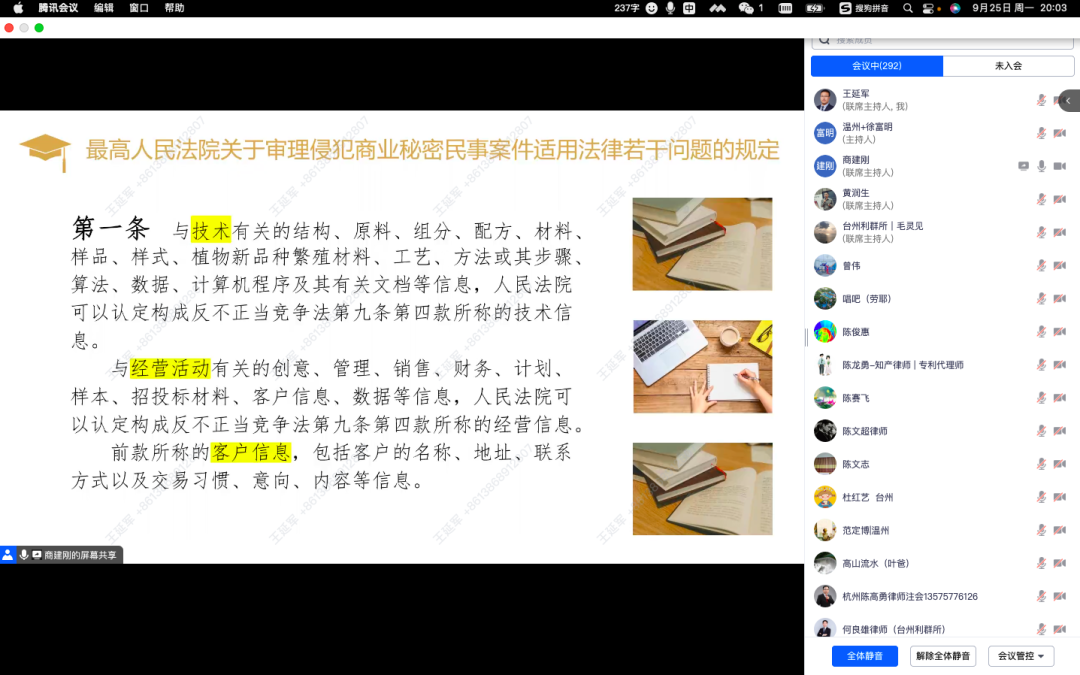
Task: Click the 全体静音 button
Action: pyautogui.click(x=864, y=656)
